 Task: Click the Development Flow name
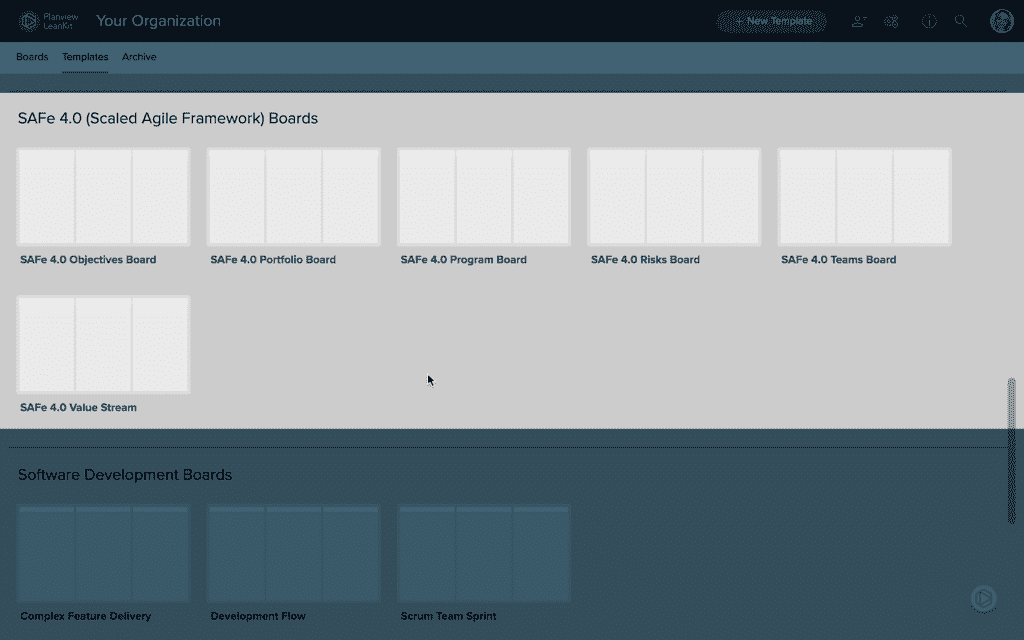click(x=258, y=616)
